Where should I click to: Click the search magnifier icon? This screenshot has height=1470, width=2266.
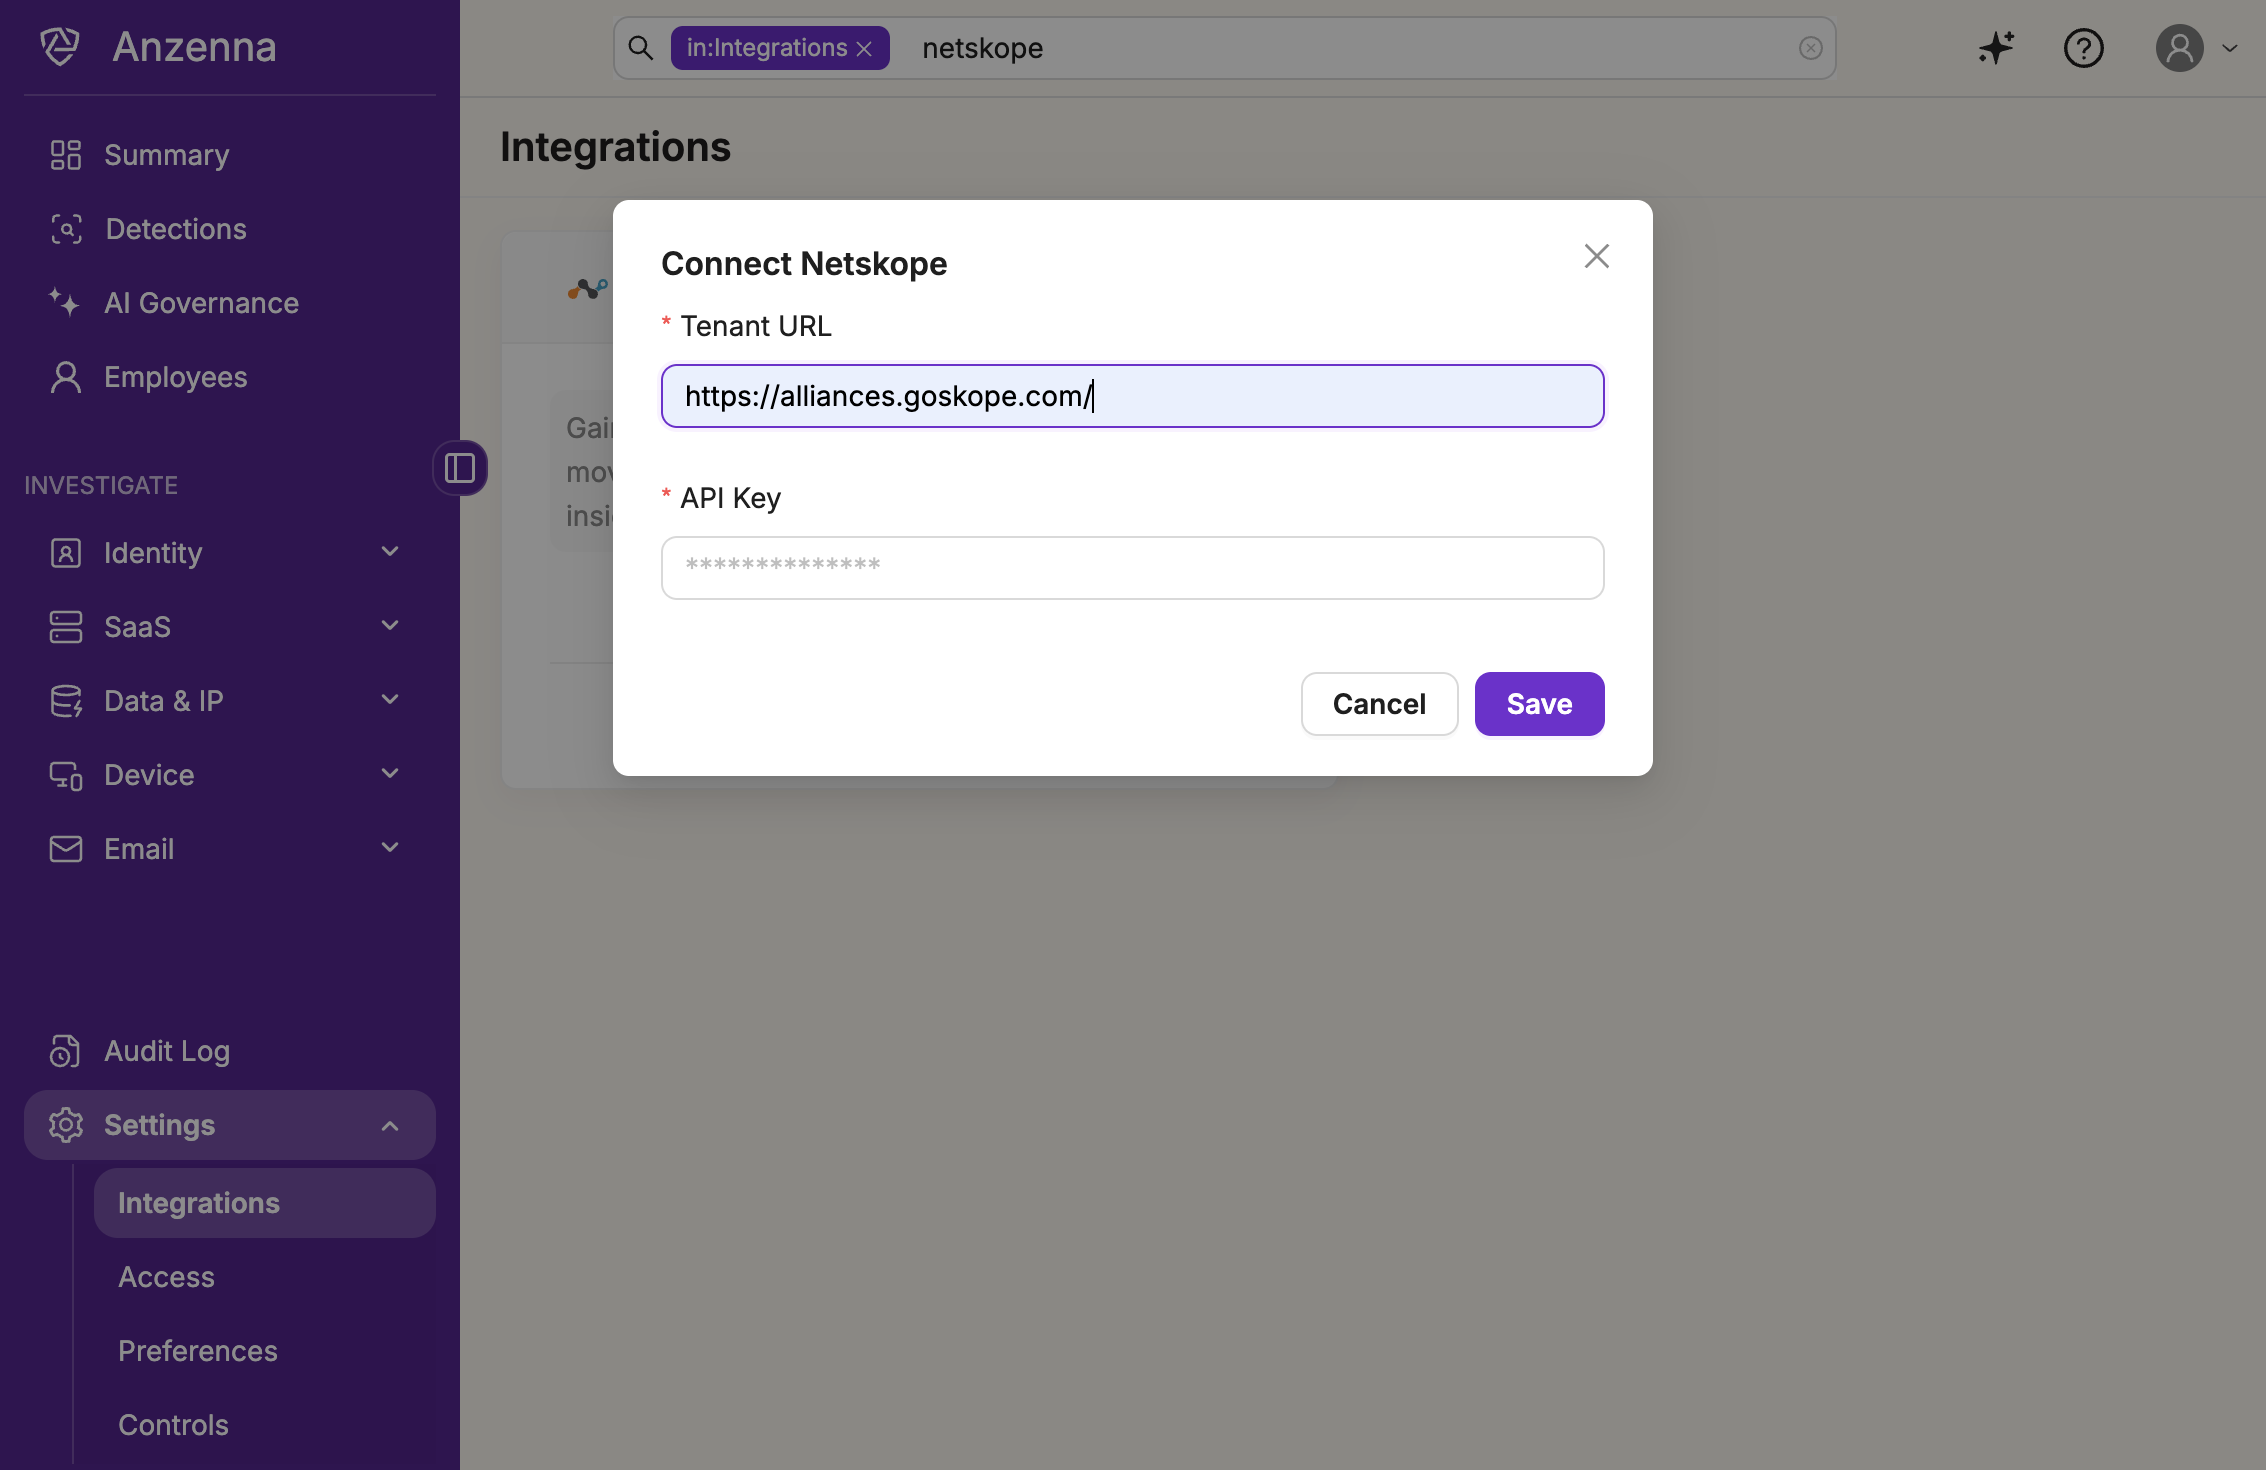click(641, 48)
